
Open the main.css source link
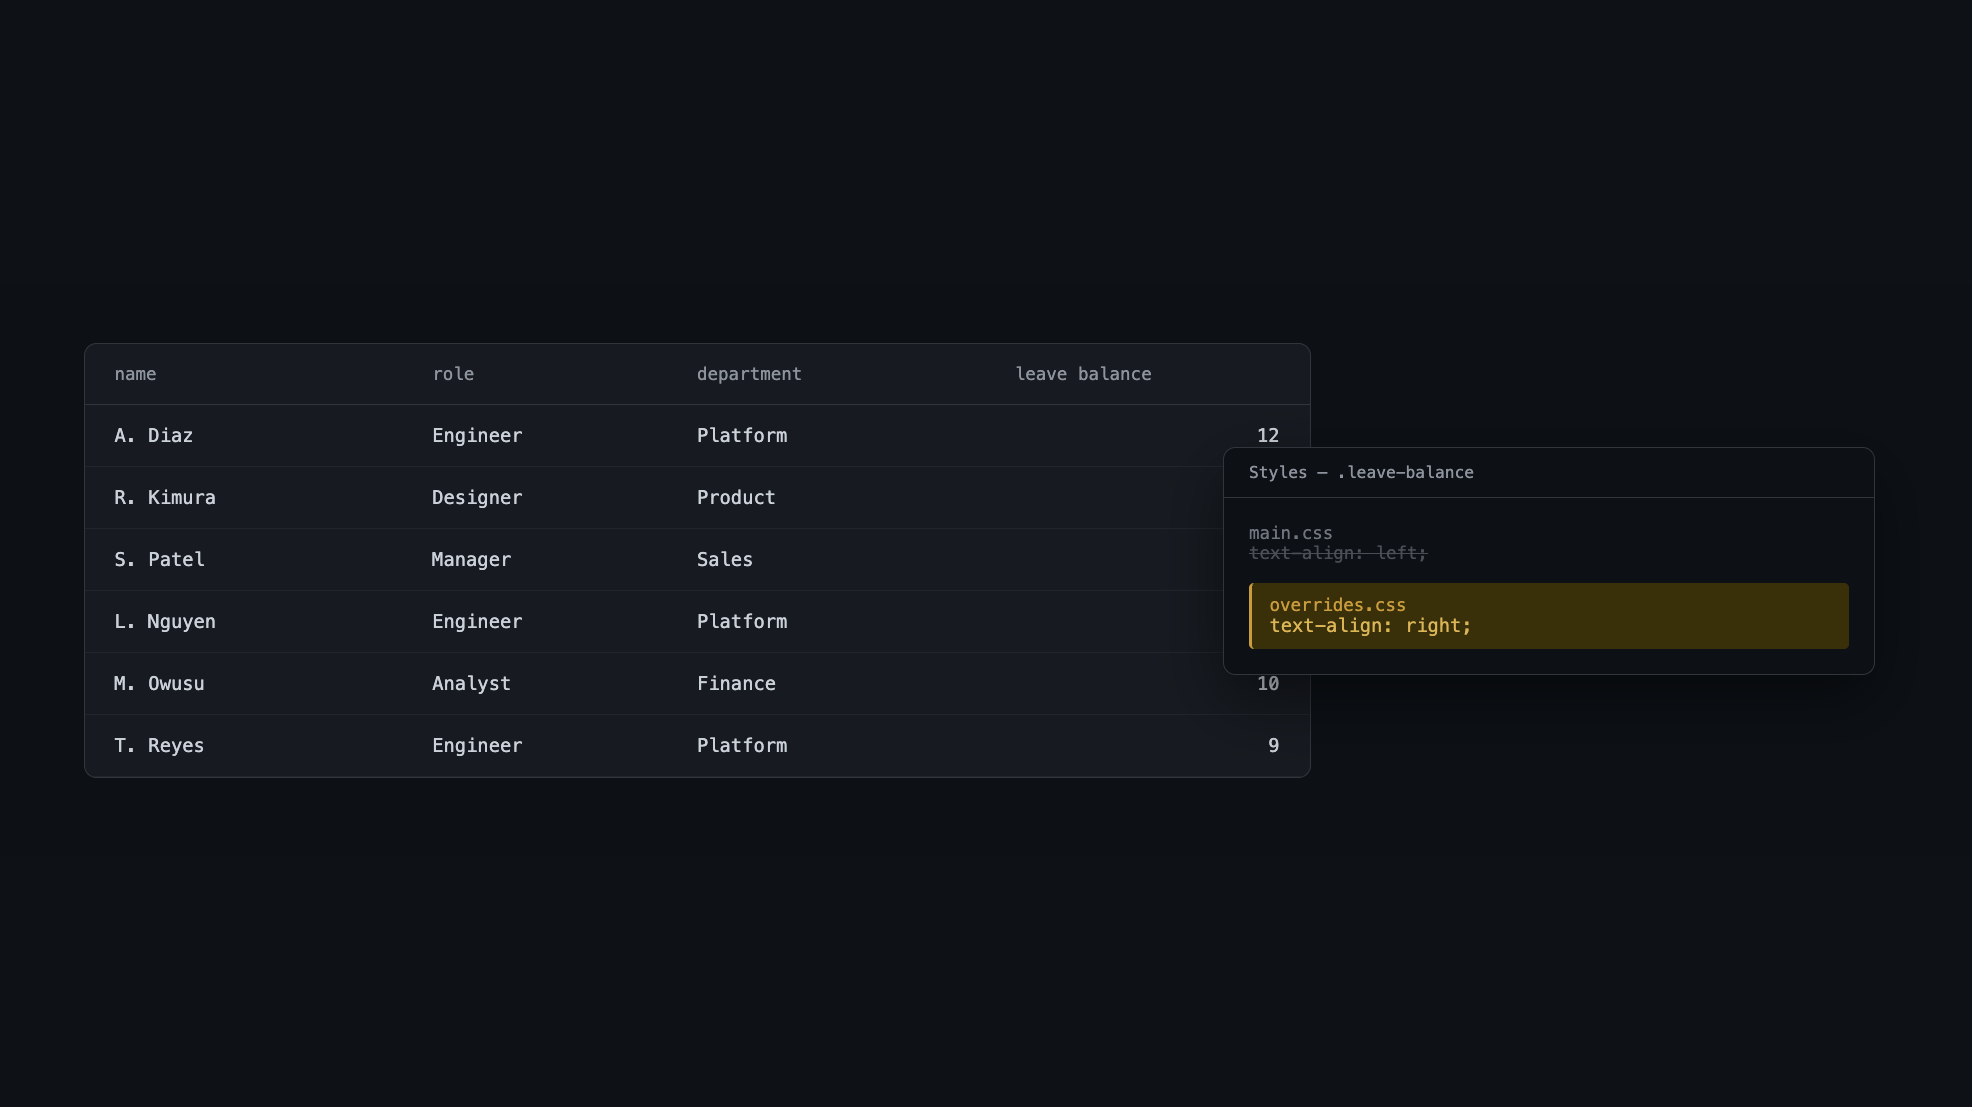[x=1290, y=533]
